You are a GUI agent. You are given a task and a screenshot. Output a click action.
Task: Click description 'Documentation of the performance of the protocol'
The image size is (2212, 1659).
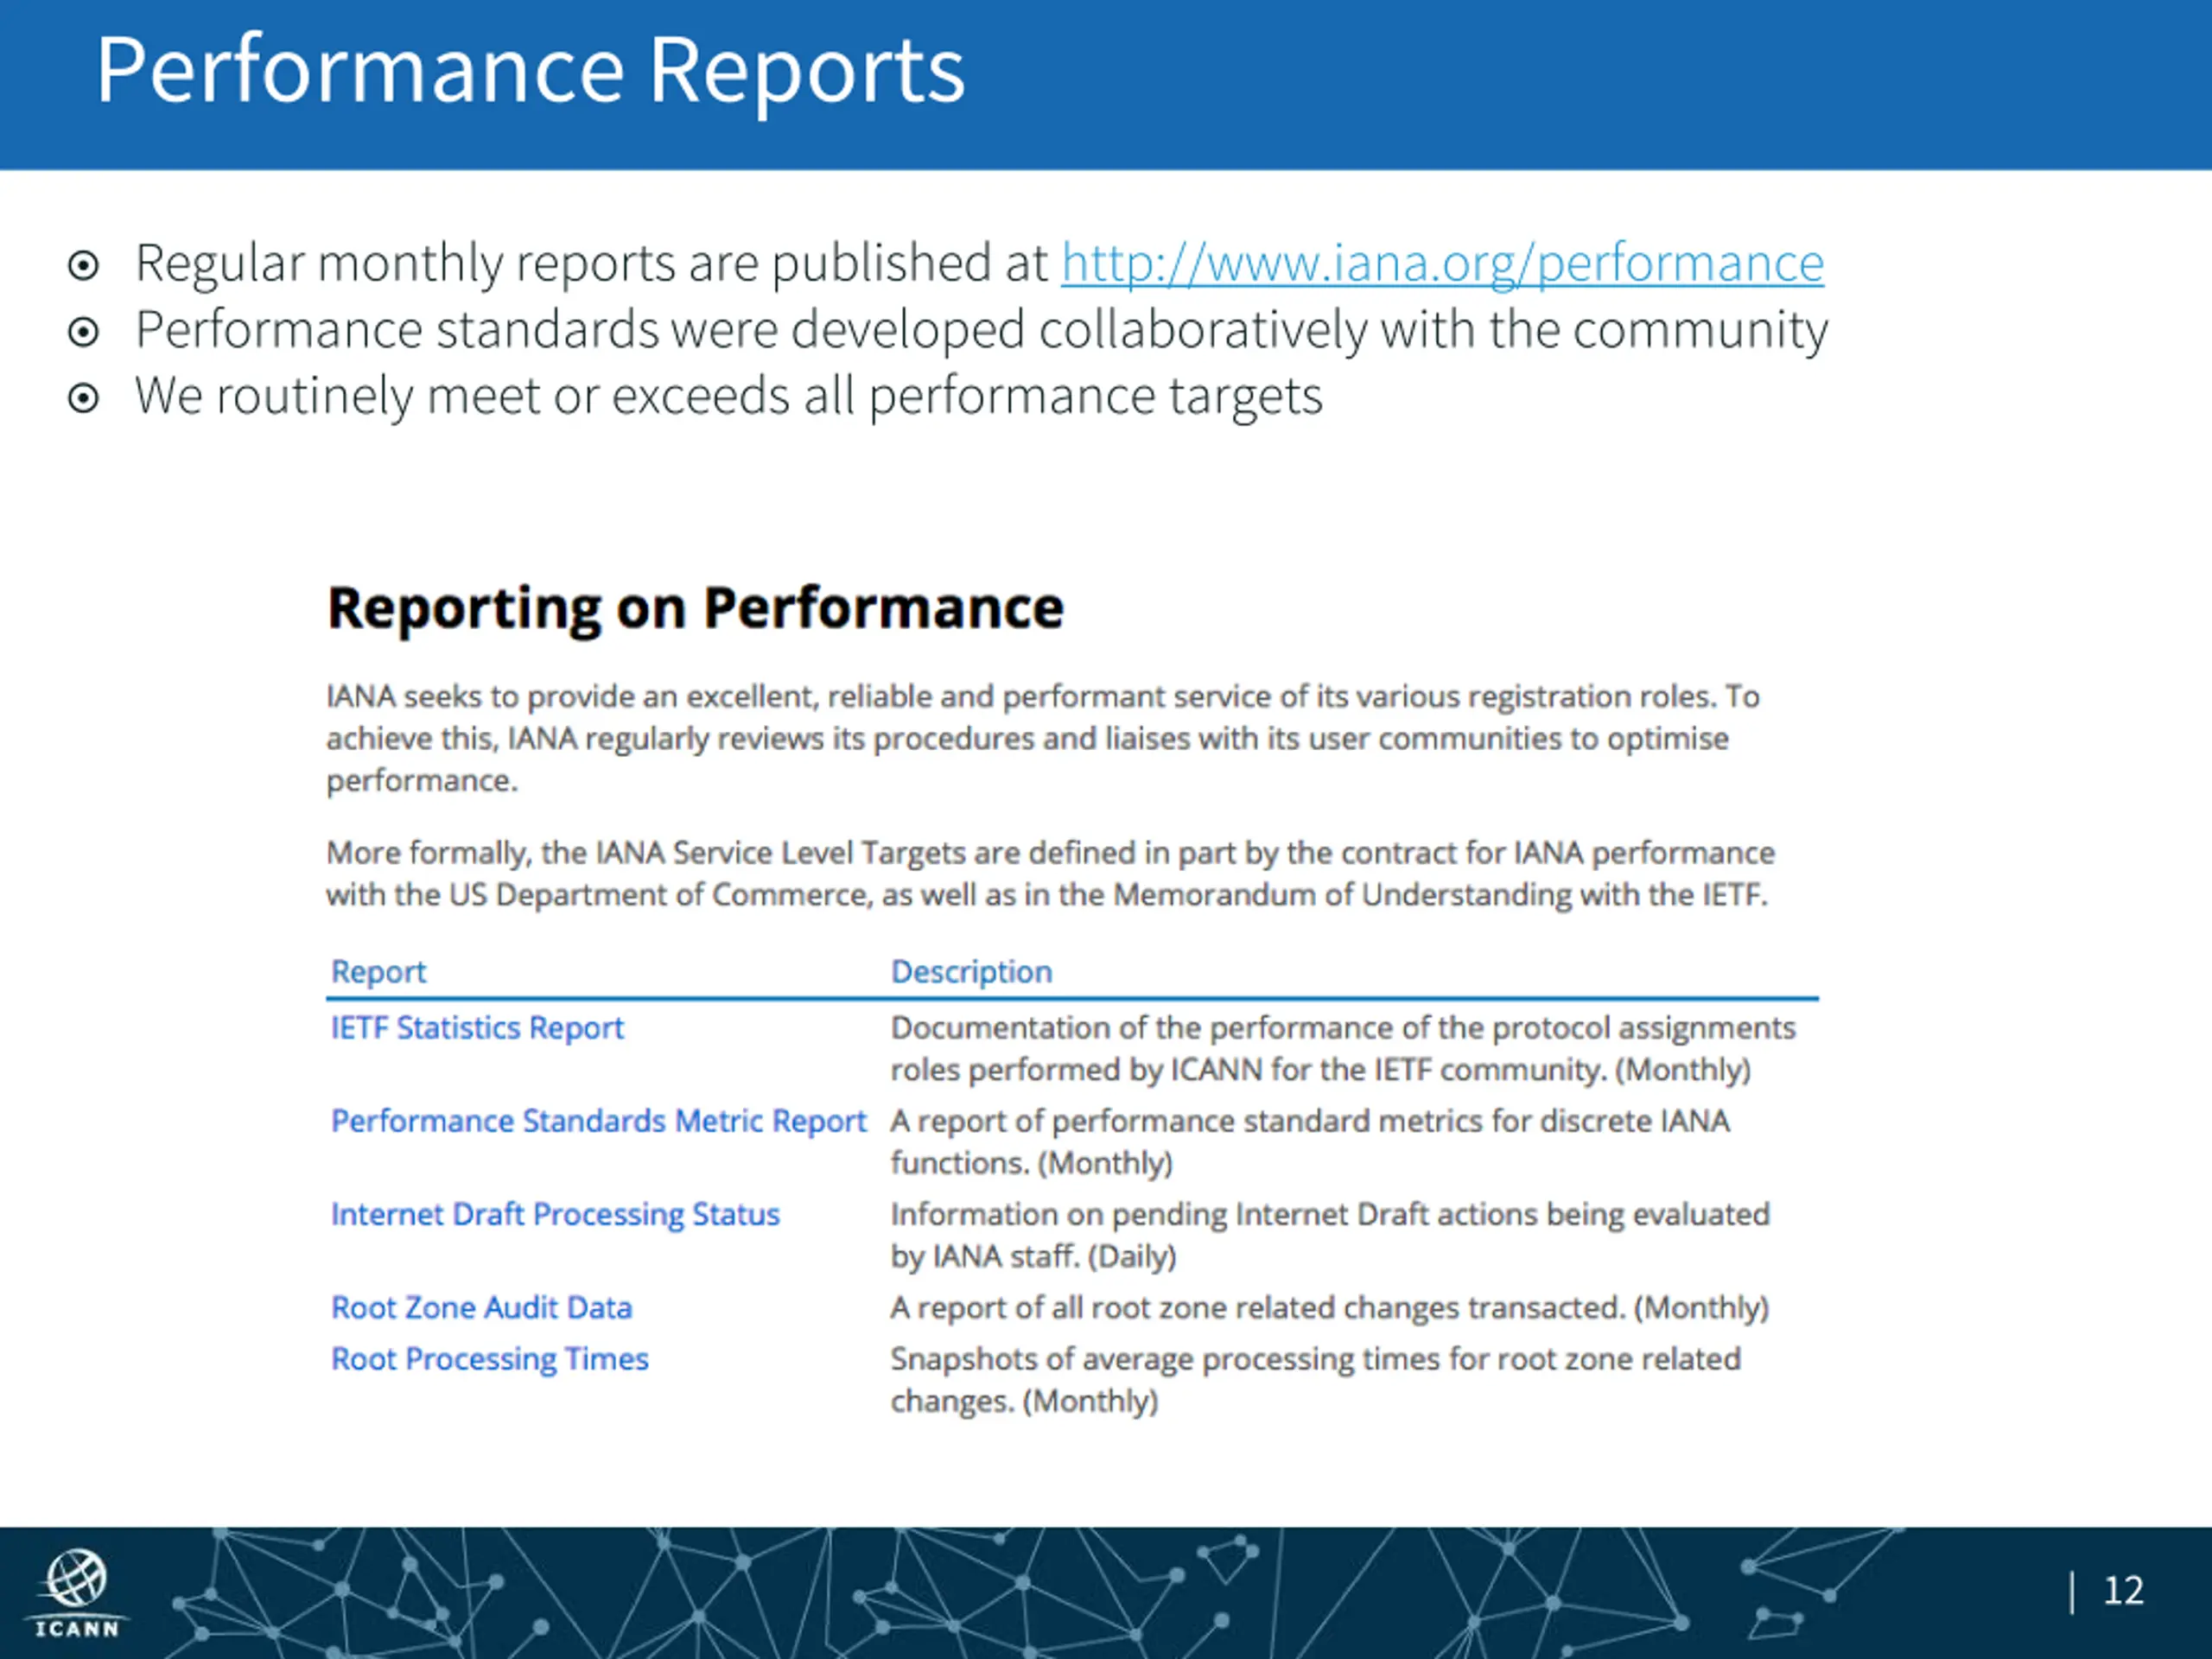click(1343, 1049)
